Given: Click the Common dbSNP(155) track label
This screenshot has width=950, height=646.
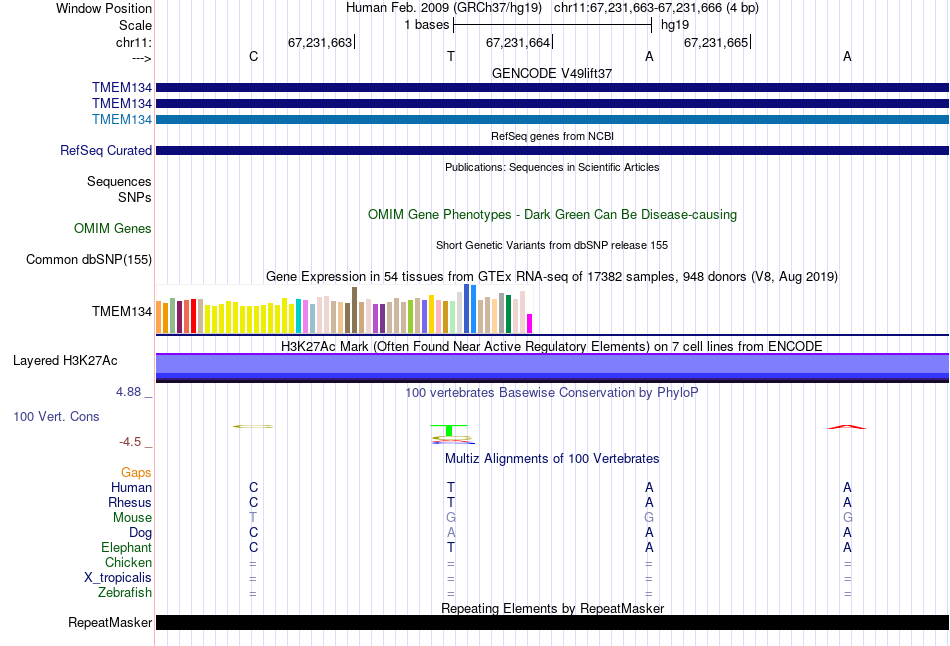Looking at the screenshot, I should (x=89, y=259).
